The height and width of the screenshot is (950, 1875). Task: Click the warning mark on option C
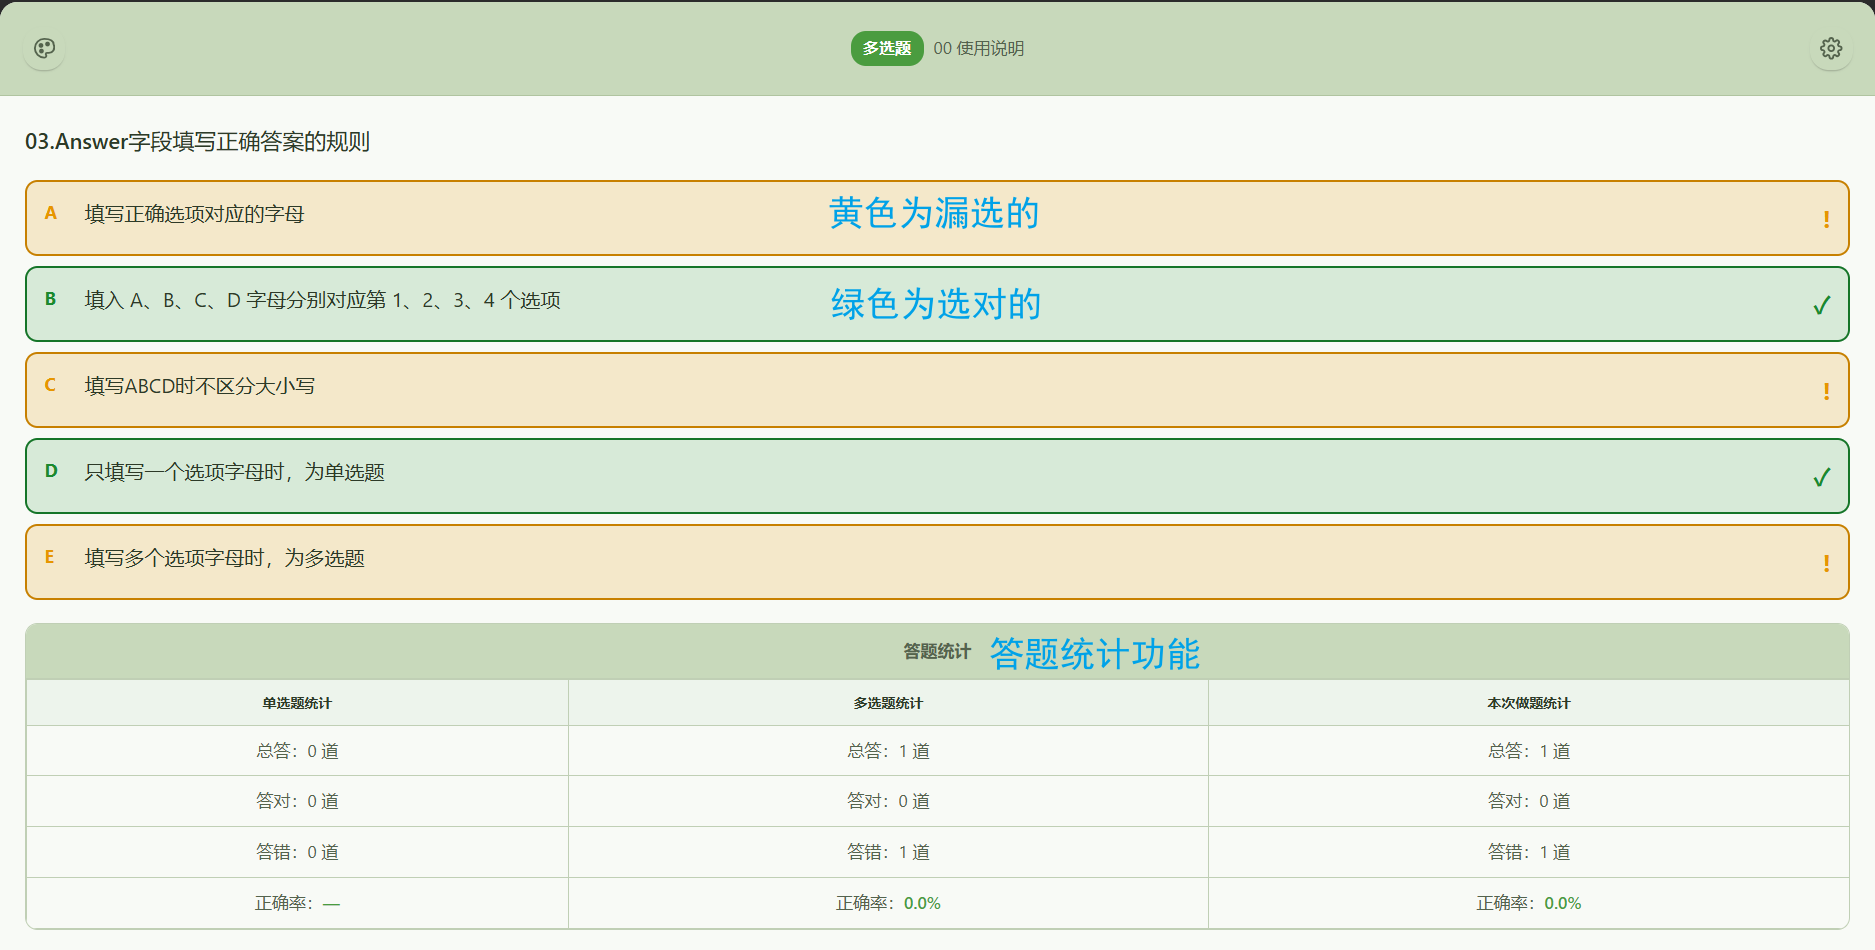1826,391
